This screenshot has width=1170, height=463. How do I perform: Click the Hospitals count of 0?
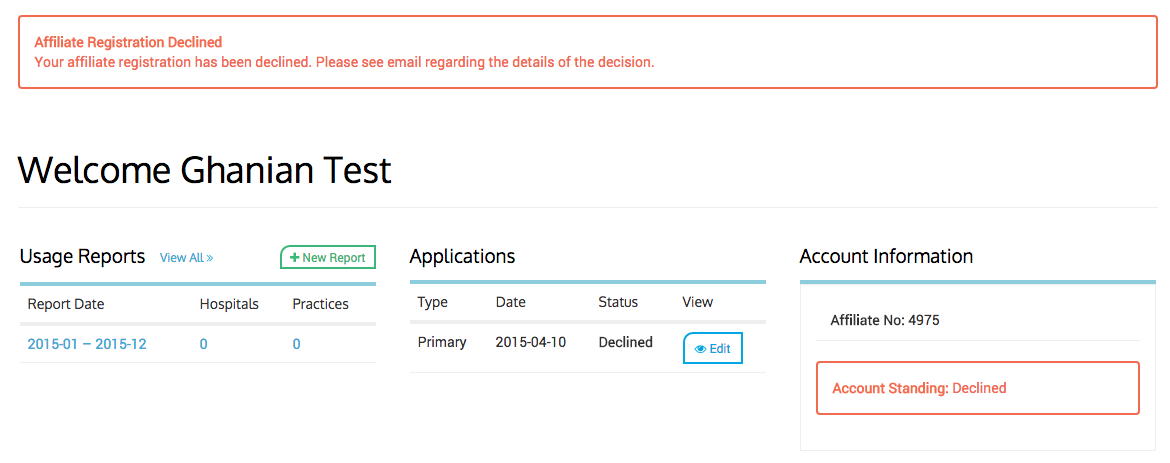pos(203,344)
